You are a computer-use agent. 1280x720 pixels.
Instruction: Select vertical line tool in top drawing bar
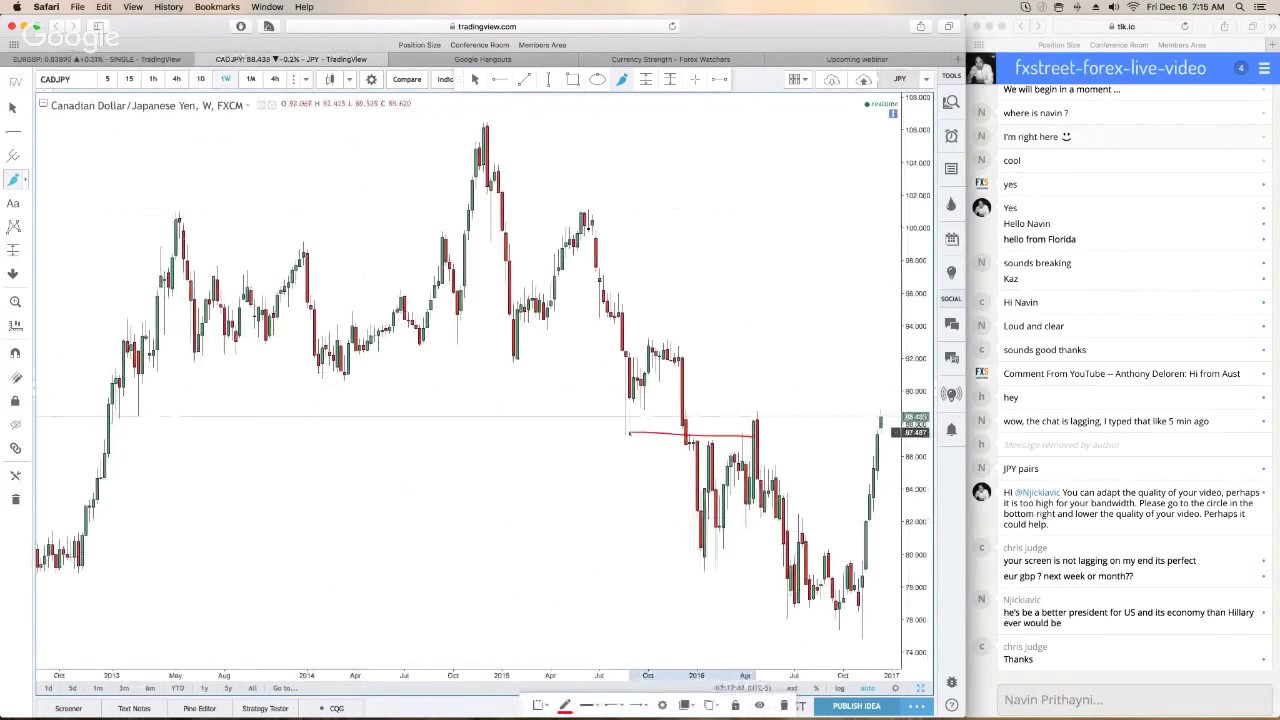coord(548,79)
